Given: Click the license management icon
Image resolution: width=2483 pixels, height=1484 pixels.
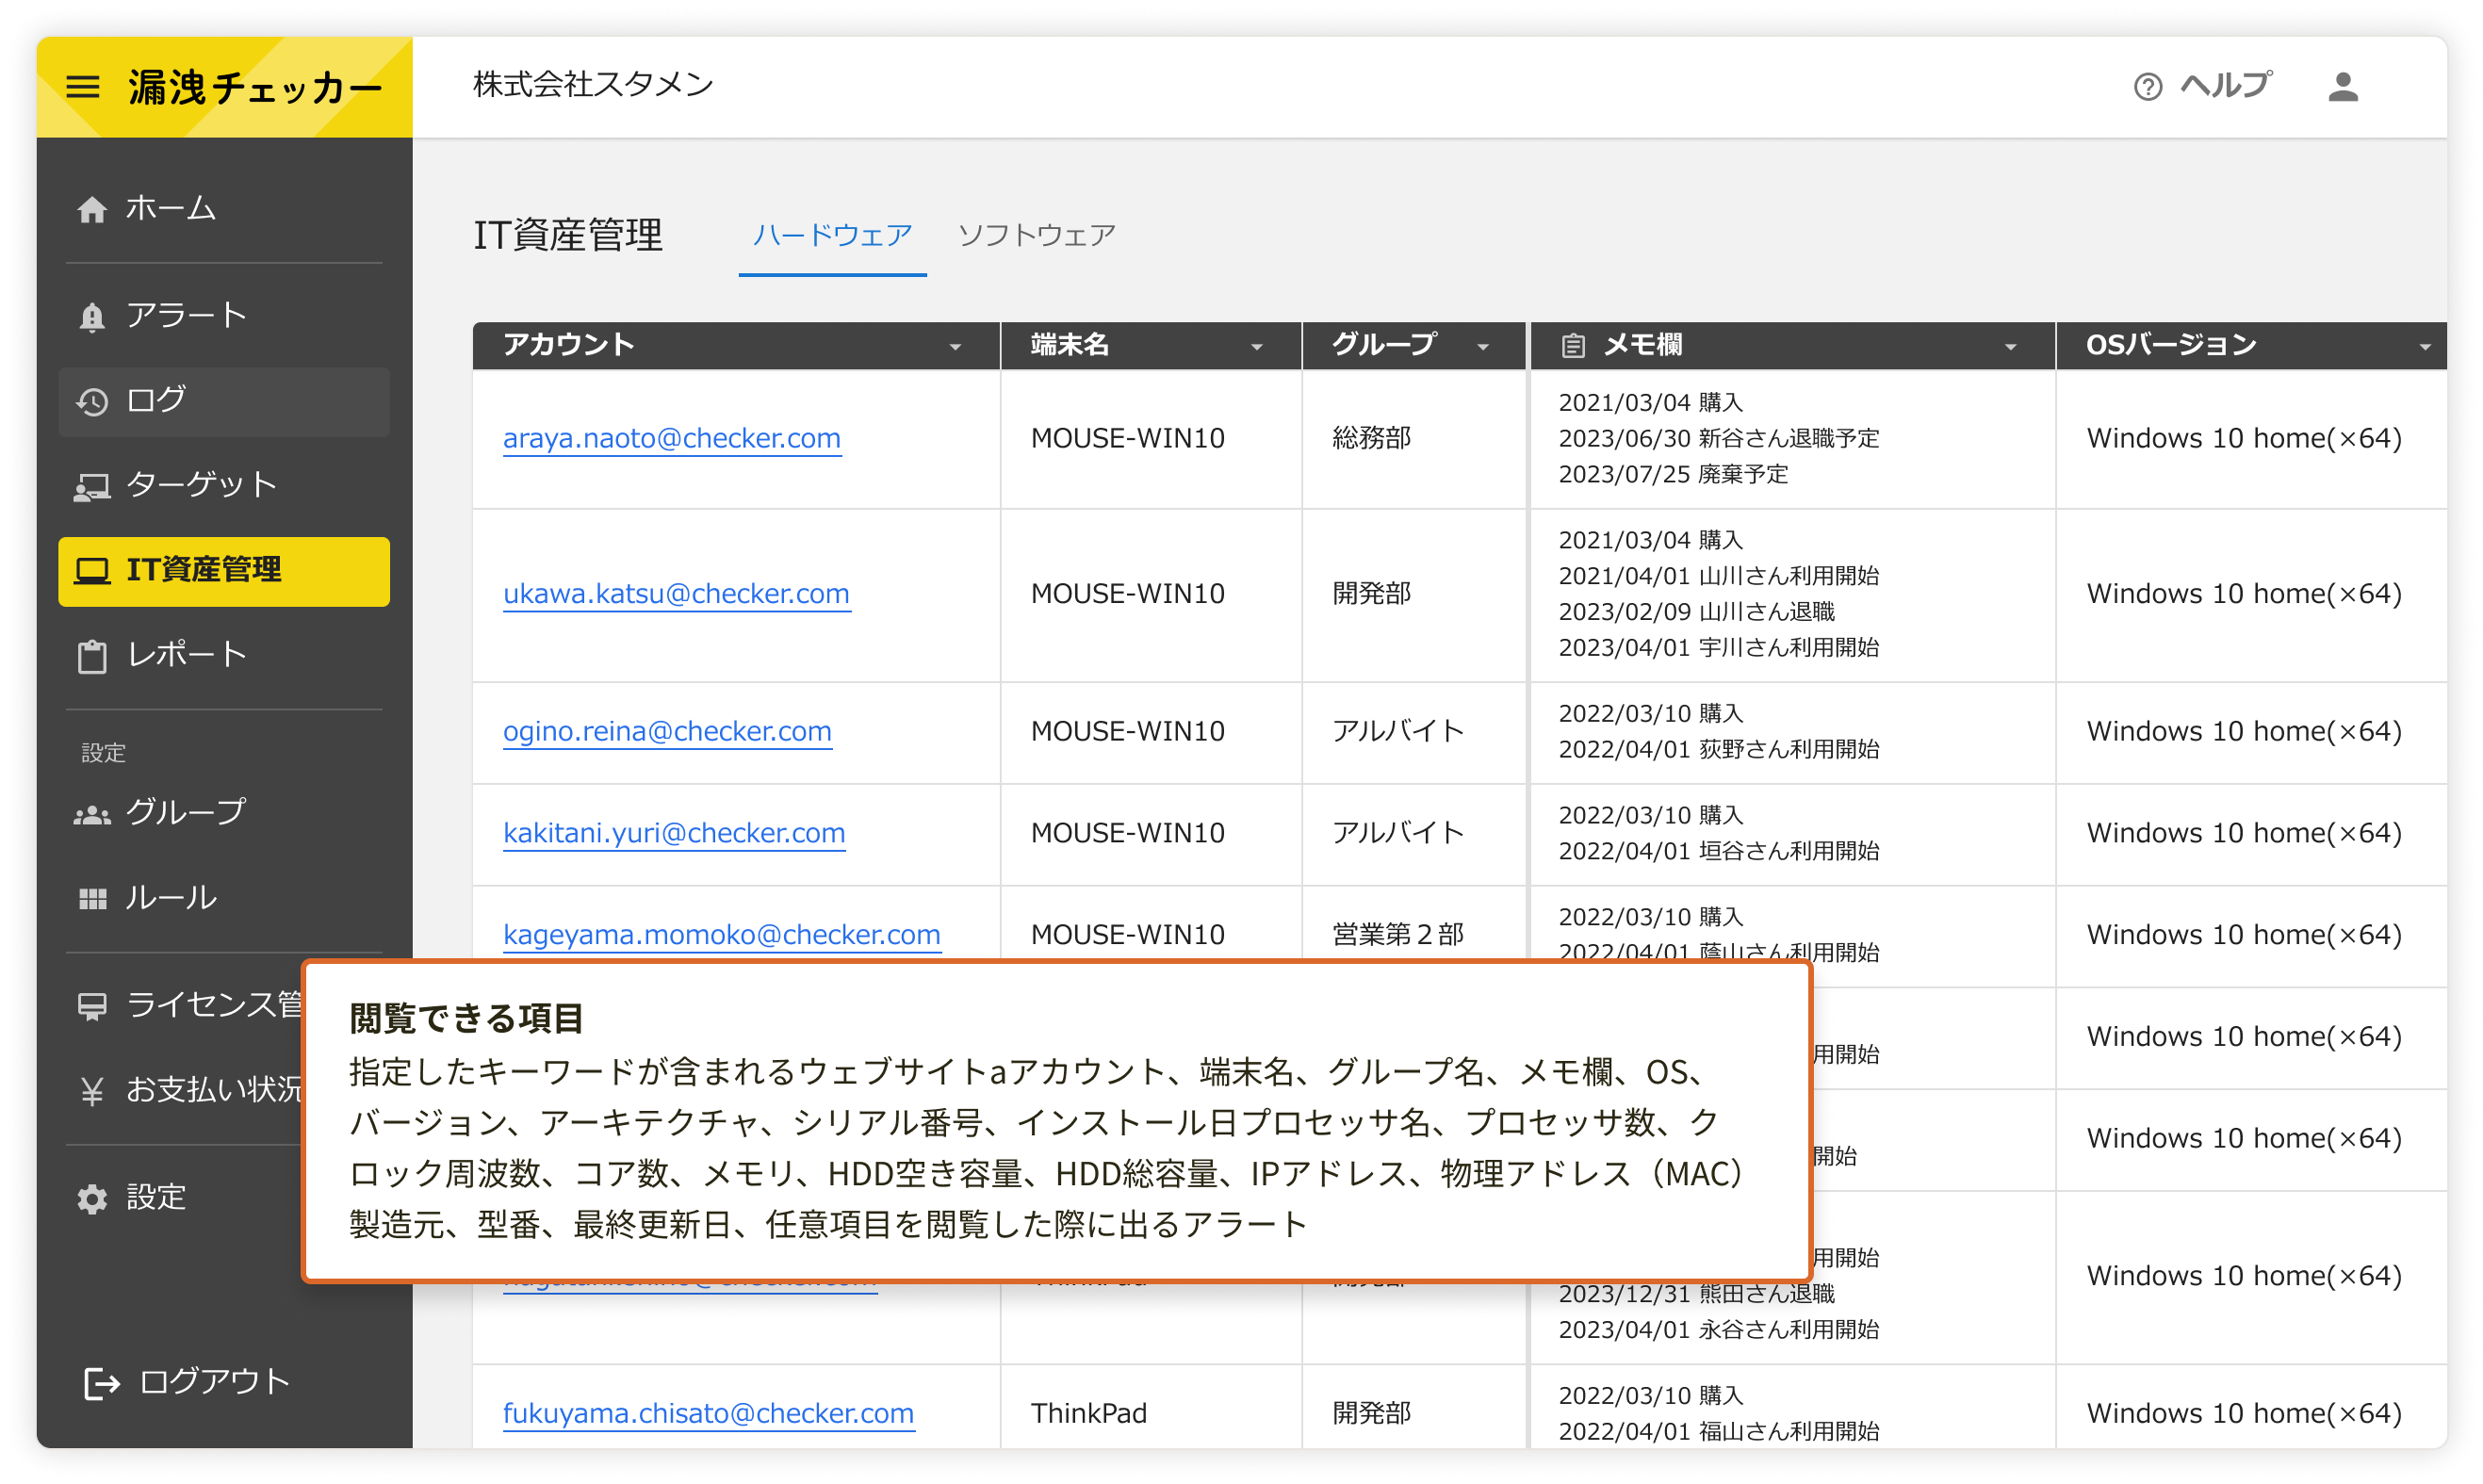Looking at the screenshot, I should point(92,1005).
